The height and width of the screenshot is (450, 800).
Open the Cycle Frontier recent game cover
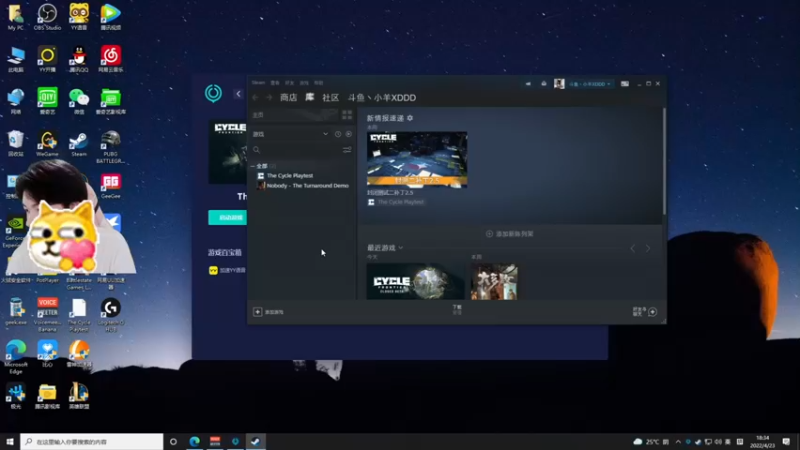(415, 281)
